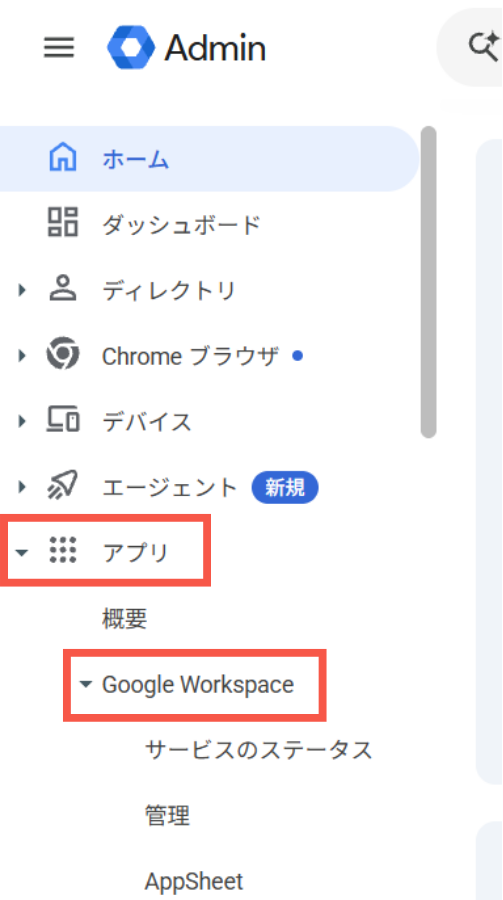Open ダッシュボード in the sidebar
The width and height of the screenshot is (503, 900).
tap(181, 224)
